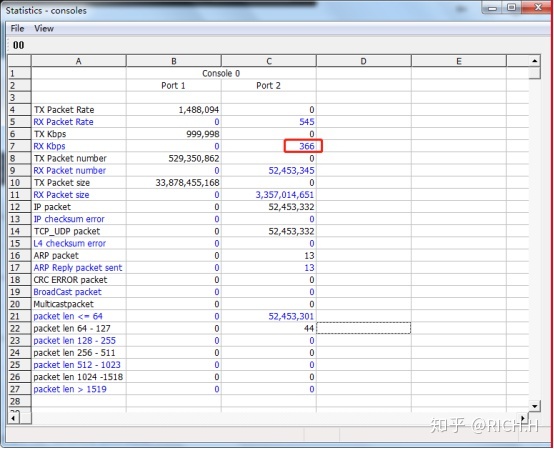The height and width of the screenshot is (449, 554).
Task: Select column D header
Action: pos(364,61)
